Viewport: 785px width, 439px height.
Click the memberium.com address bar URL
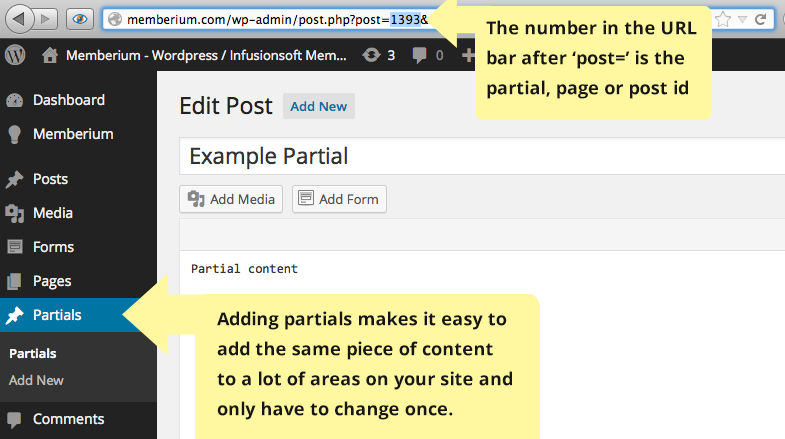pos(277,20)
